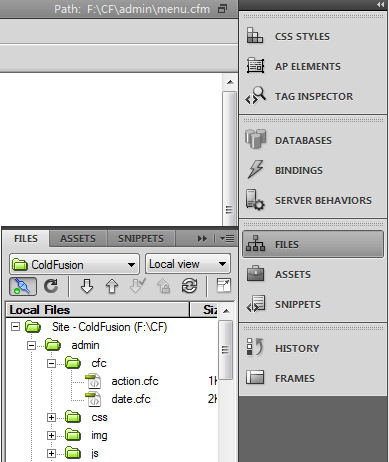Expand the img folder
The image size is (389, 462).
[x=51, y=435]
